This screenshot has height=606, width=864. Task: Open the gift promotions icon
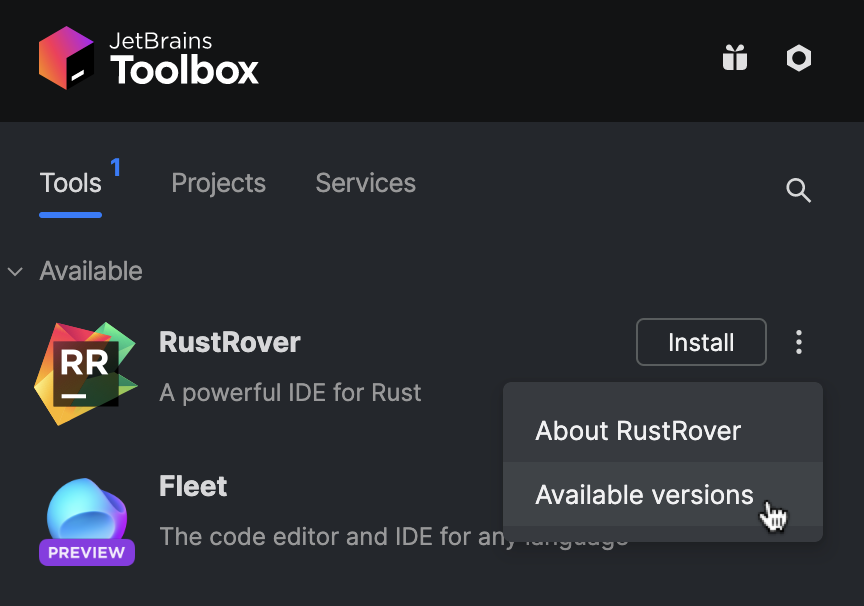tap(735, 58)
